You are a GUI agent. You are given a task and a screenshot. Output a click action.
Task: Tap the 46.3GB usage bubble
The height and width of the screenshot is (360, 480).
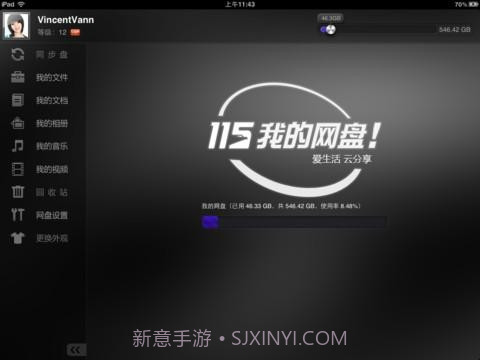click(x=330, y=18)
